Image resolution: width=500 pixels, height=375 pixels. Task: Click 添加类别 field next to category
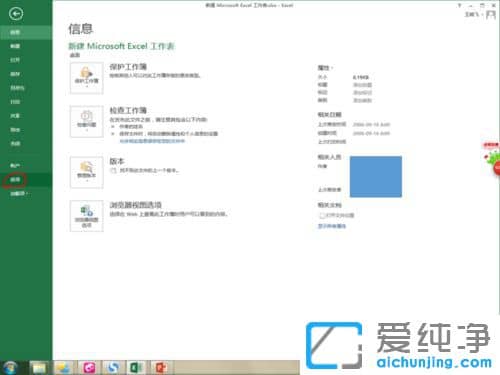(362, 100)
